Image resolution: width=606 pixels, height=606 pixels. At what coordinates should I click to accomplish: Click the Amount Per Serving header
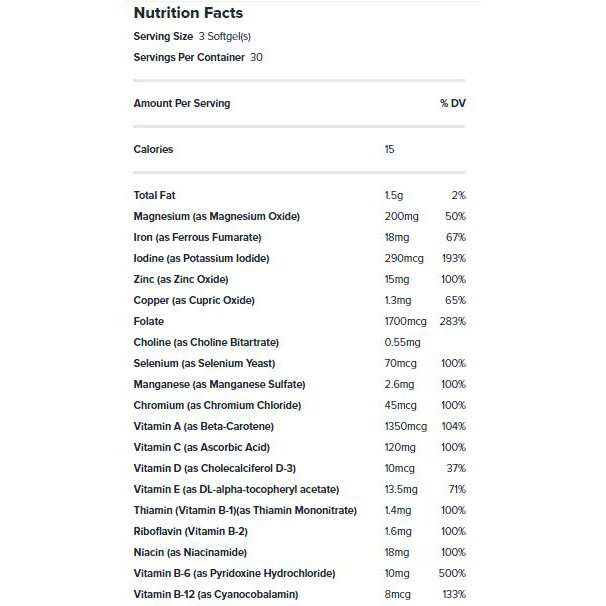(x=182, y=103)
